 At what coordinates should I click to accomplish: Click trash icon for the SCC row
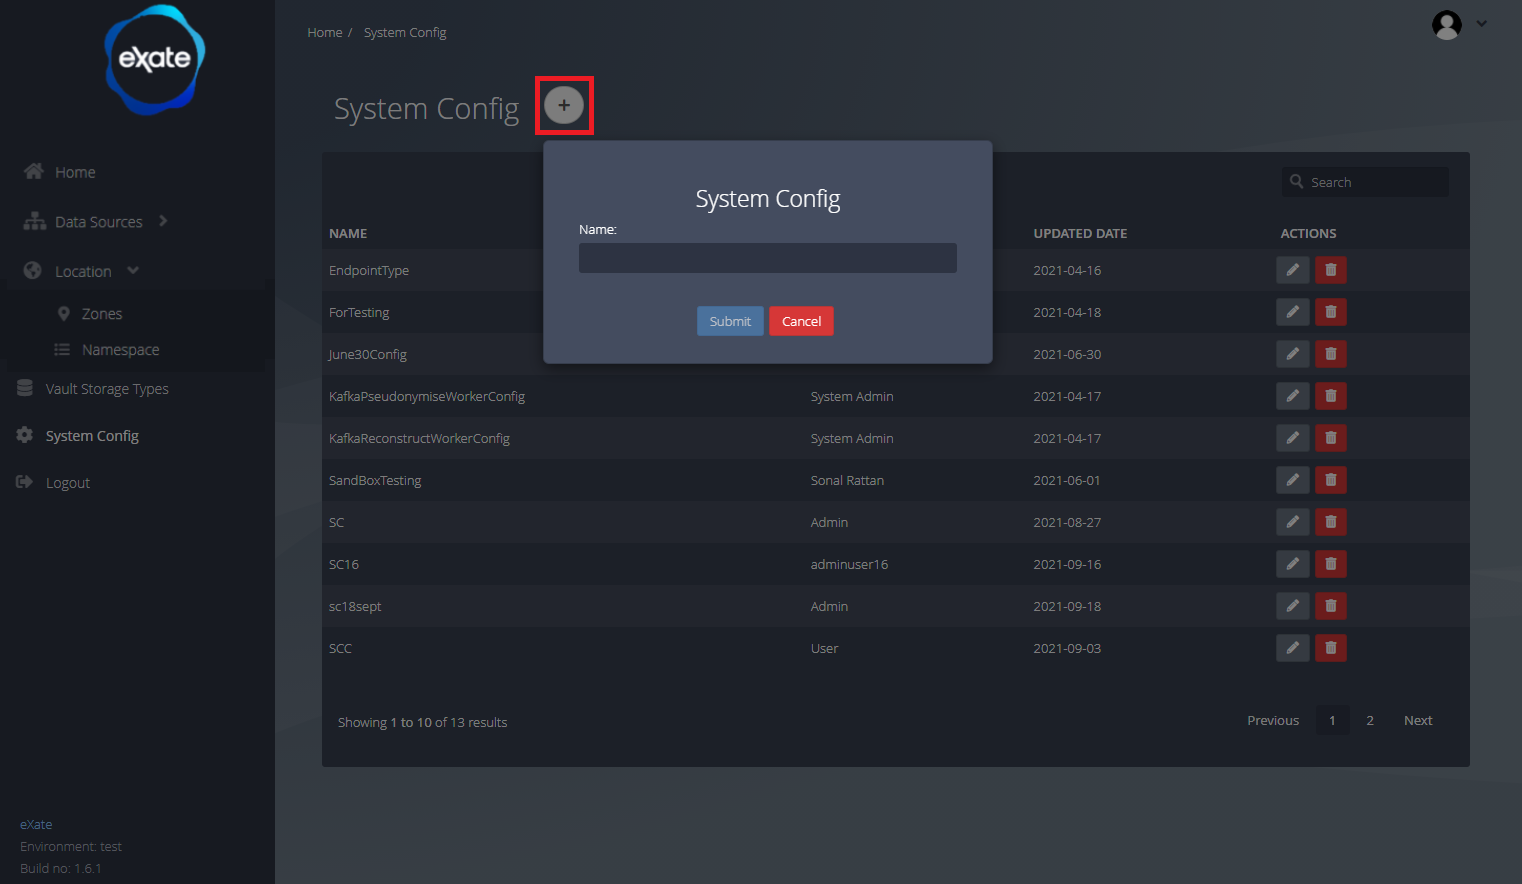click(x=1330, y=648)
